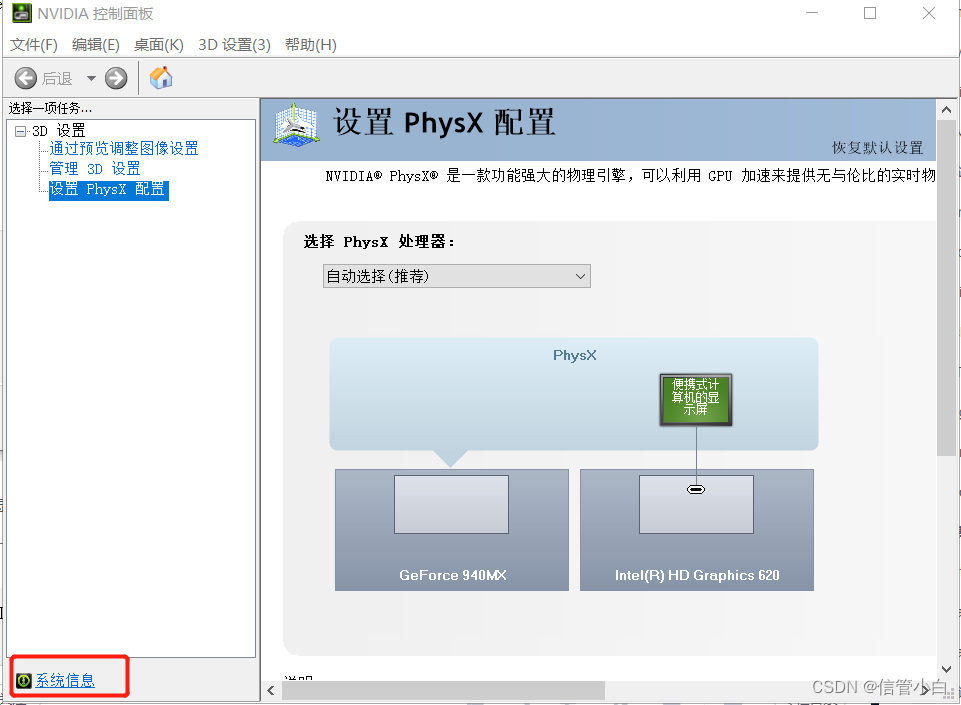Click the display connector icon on Intel GPU

696,489
